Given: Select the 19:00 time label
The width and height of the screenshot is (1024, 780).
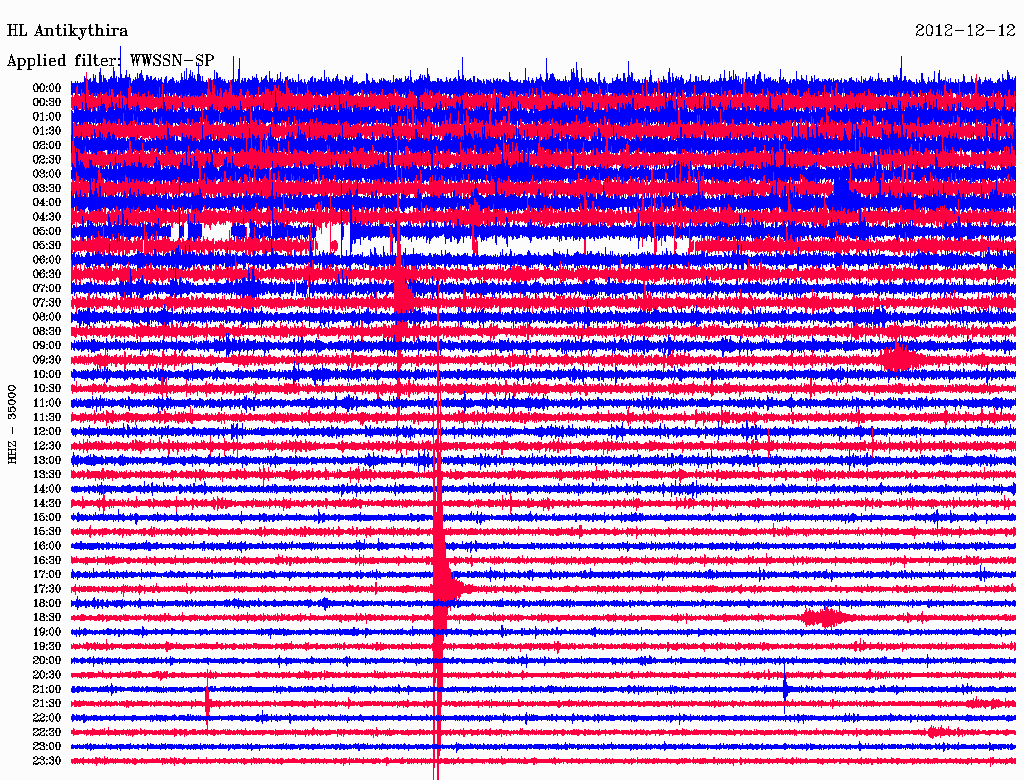Looking at the screenshot, I should point(47,632).
